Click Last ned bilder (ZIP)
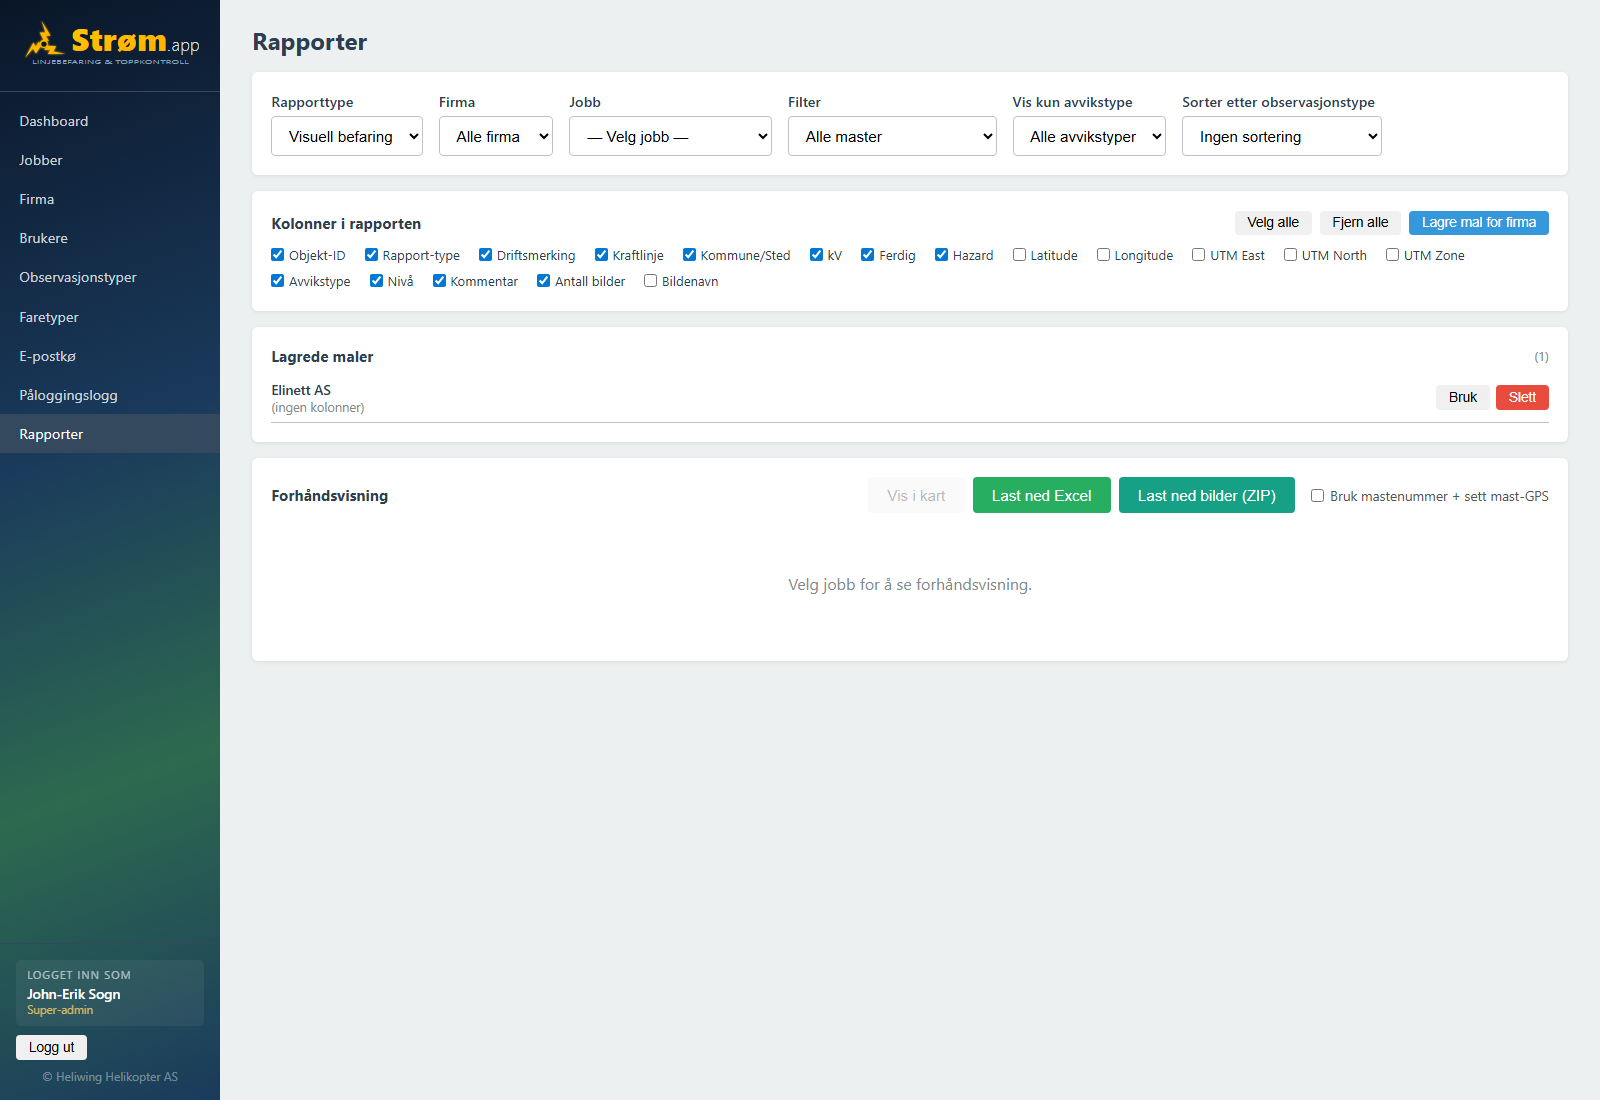Viewport: 1600px width, 1100px height. click(x=1207, y=495)
